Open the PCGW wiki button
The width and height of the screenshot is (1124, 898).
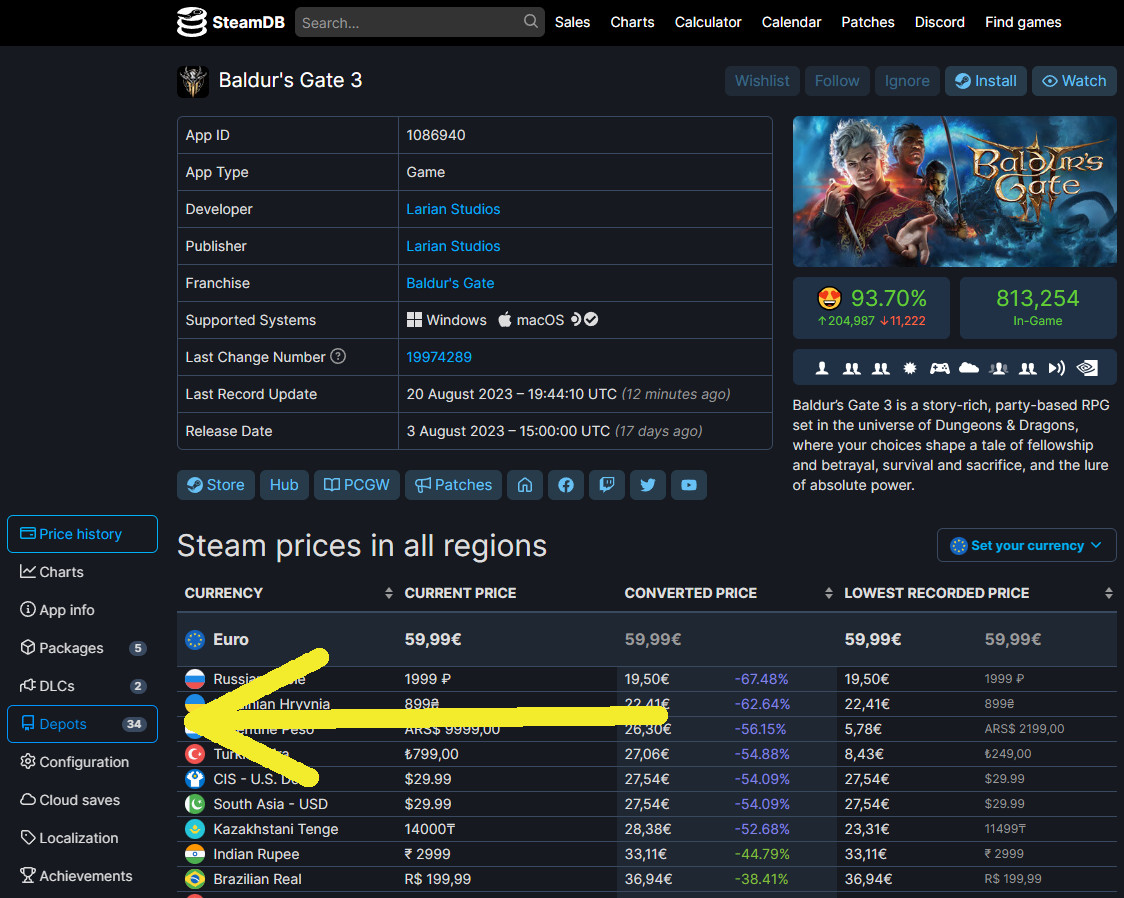tap(356, 485)
